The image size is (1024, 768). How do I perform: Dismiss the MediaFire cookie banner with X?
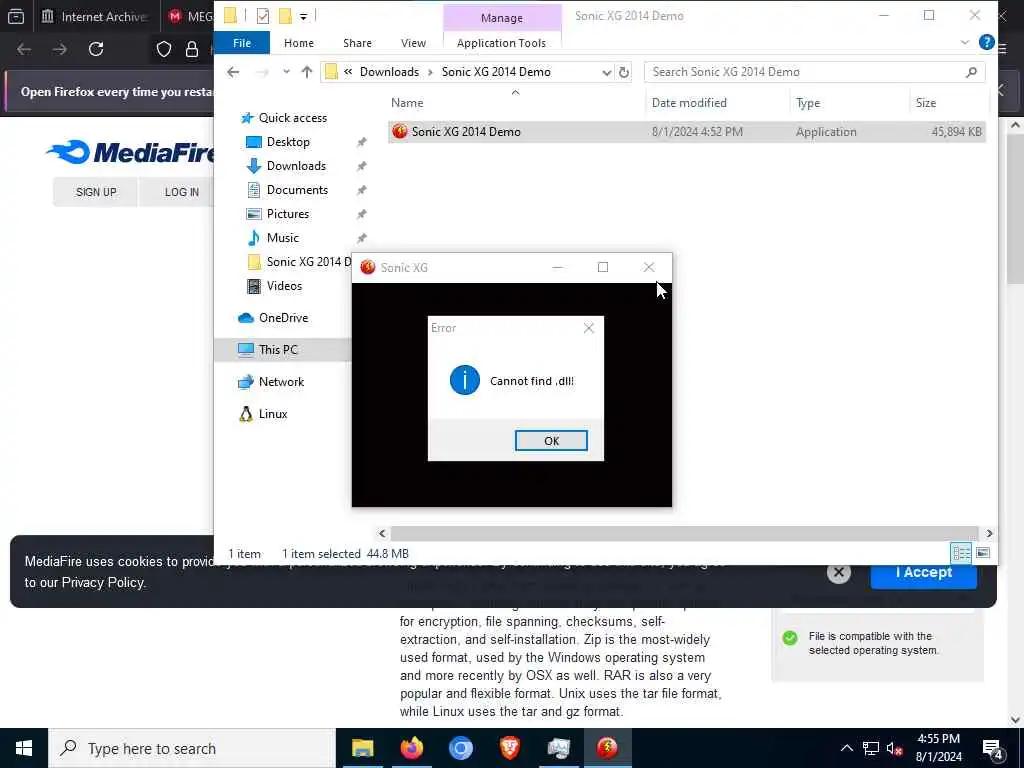(x=839, y=573)
